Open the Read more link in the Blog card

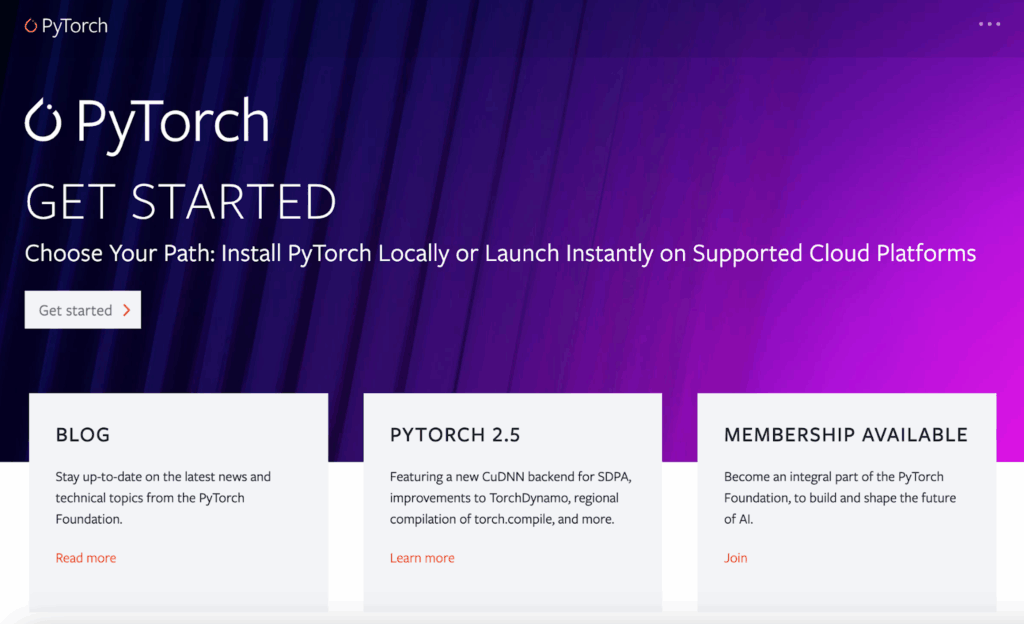coord(86,558)
